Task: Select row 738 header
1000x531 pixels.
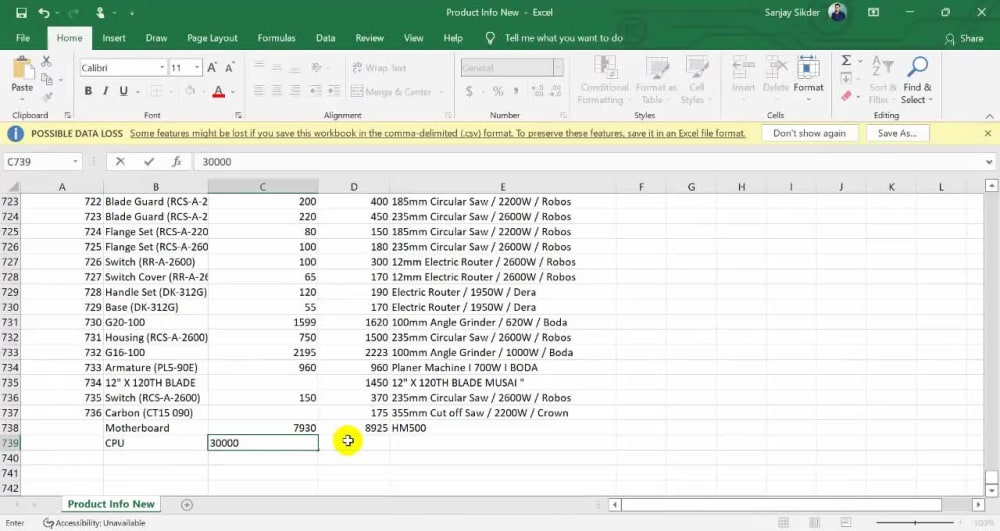Action: (x=10, y=428)
